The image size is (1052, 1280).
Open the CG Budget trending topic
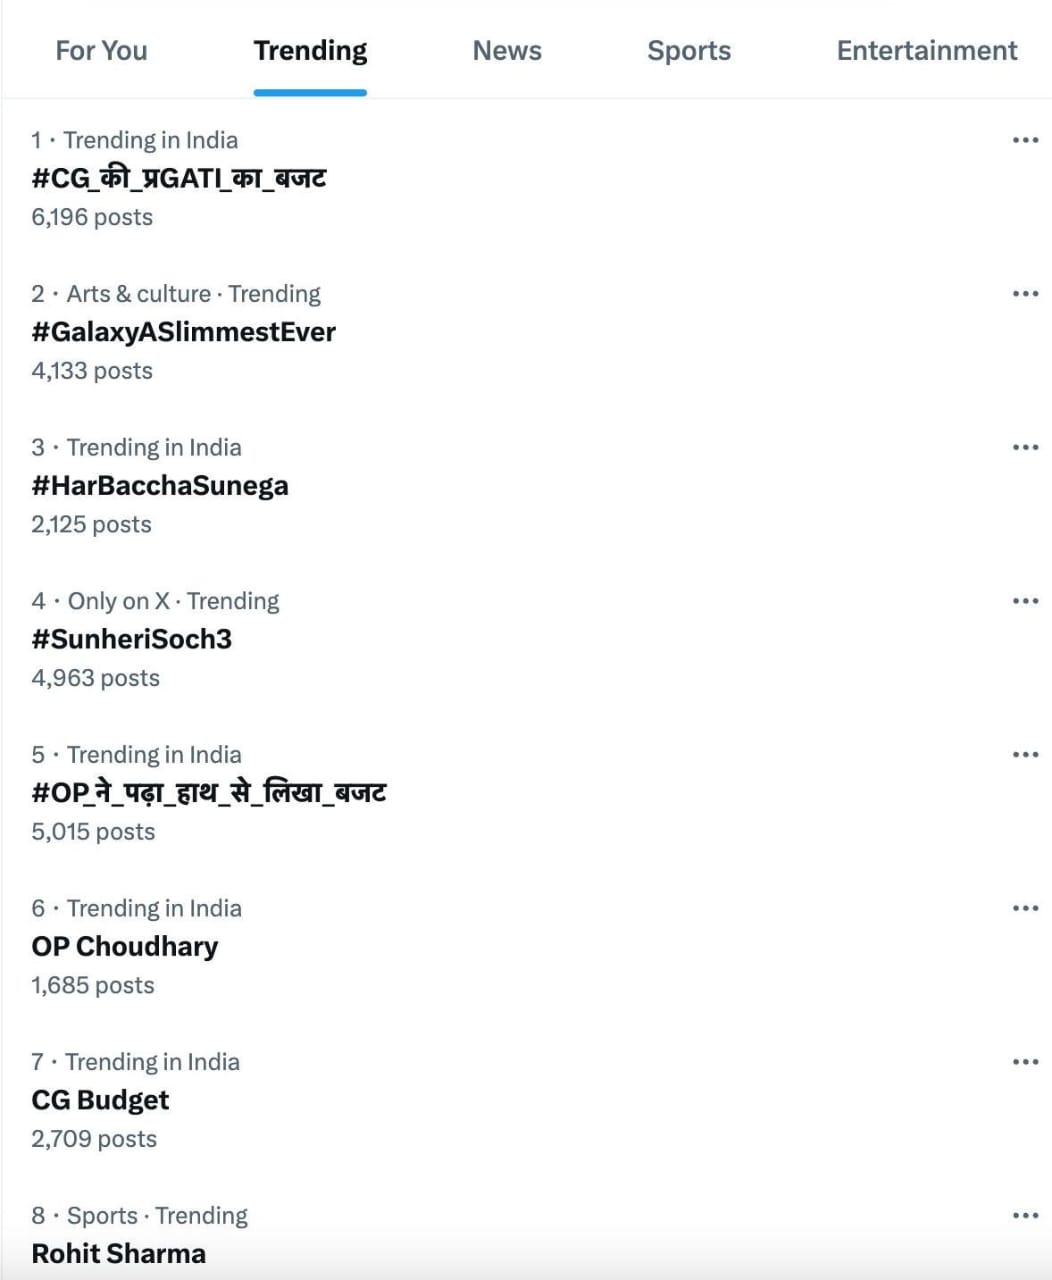point(100,1099)
